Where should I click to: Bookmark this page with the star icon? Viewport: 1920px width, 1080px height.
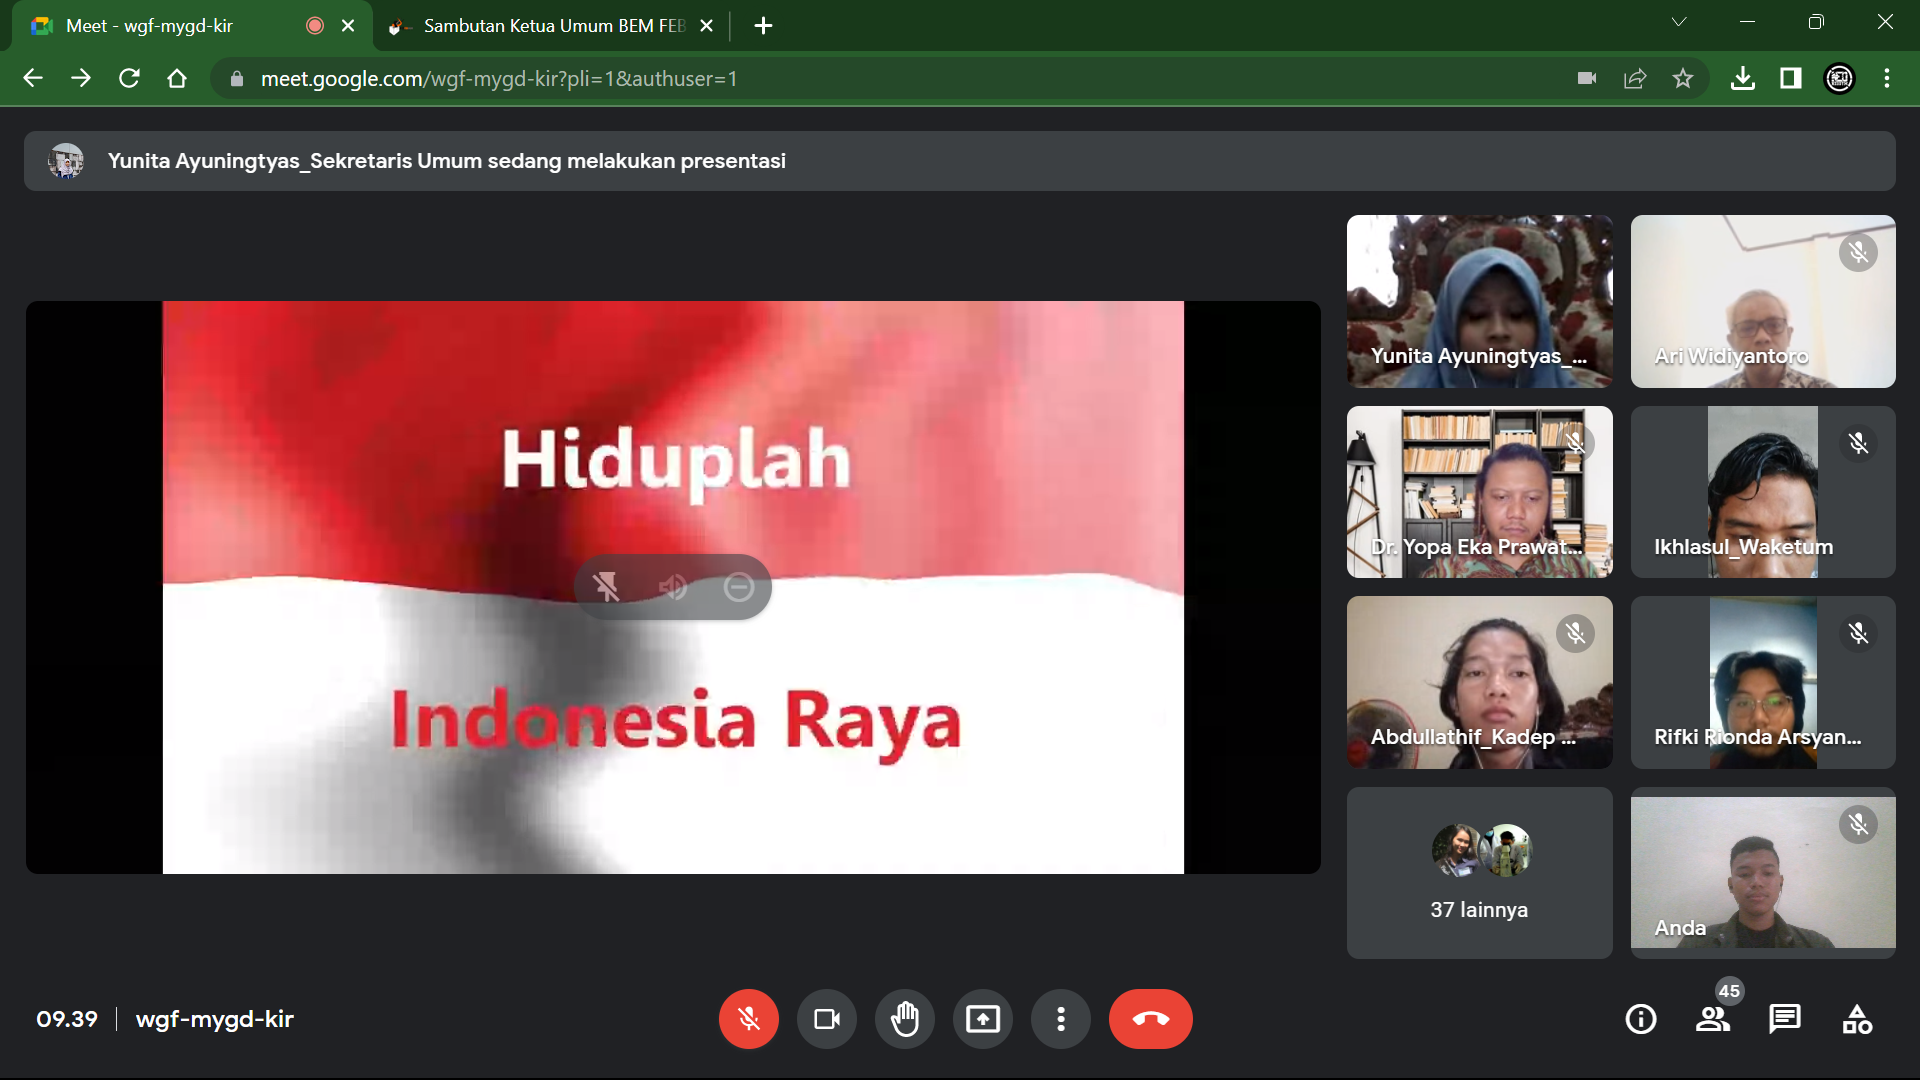click(1683, 78)
